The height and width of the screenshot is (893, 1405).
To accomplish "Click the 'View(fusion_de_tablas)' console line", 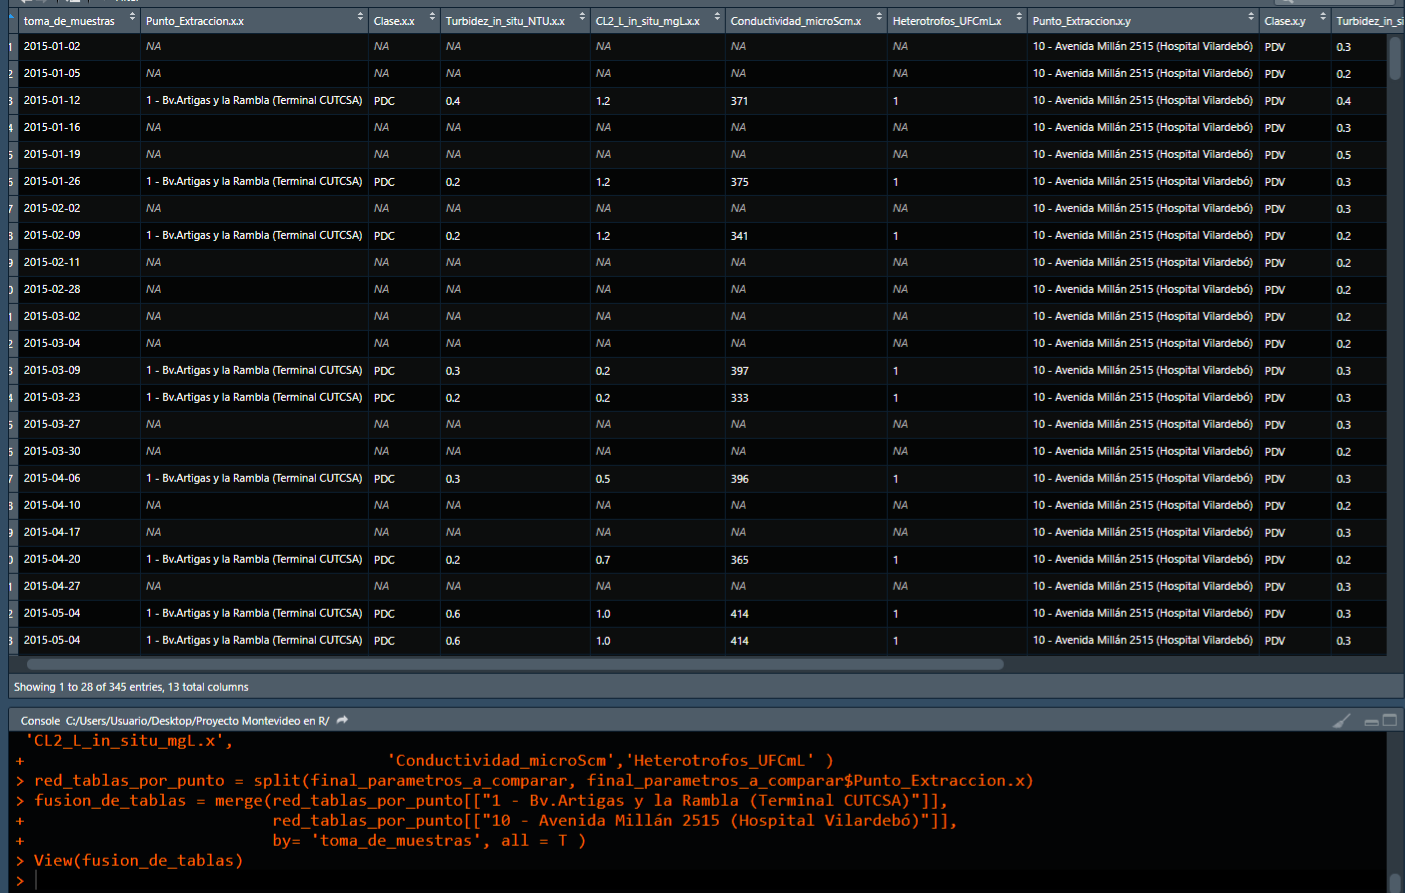I will tap(138, 860).
